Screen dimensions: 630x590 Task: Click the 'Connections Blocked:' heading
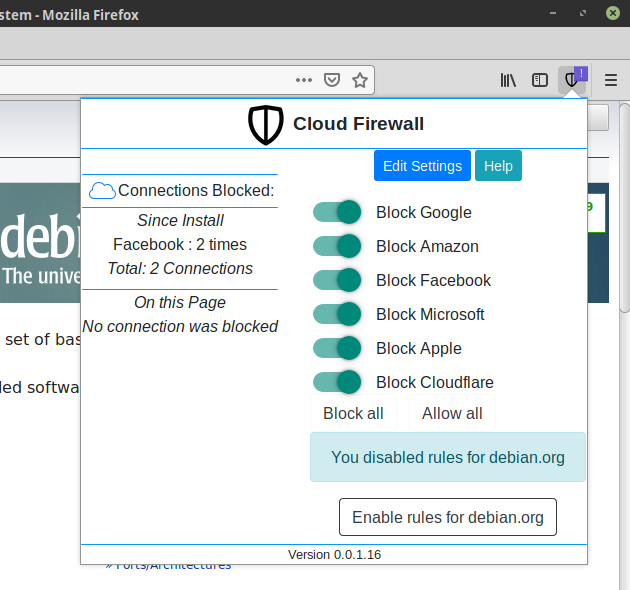(196, 191)
